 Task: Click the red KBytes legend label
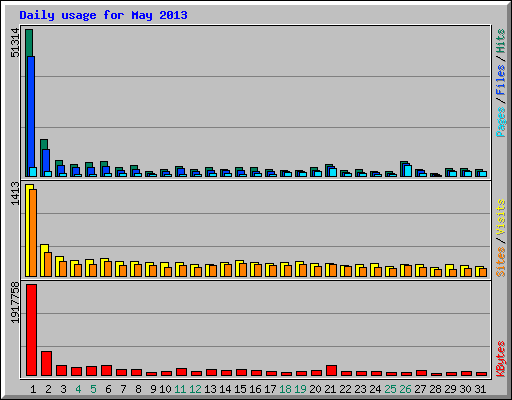click(500, 359)
